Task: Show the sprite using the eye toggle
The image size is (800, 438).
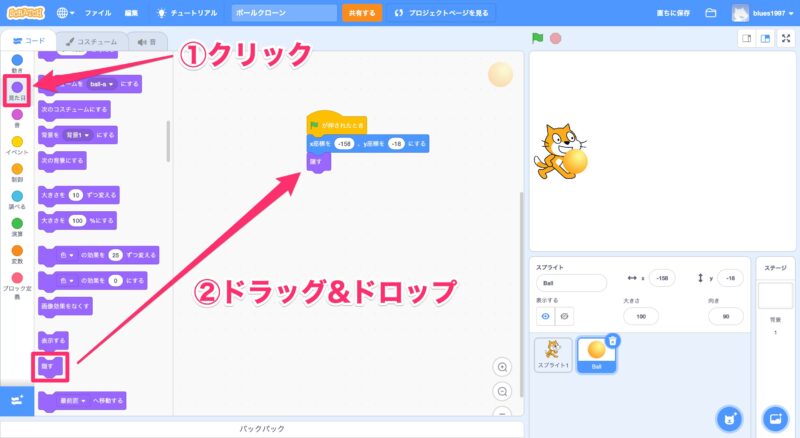Action: point(546,316)
